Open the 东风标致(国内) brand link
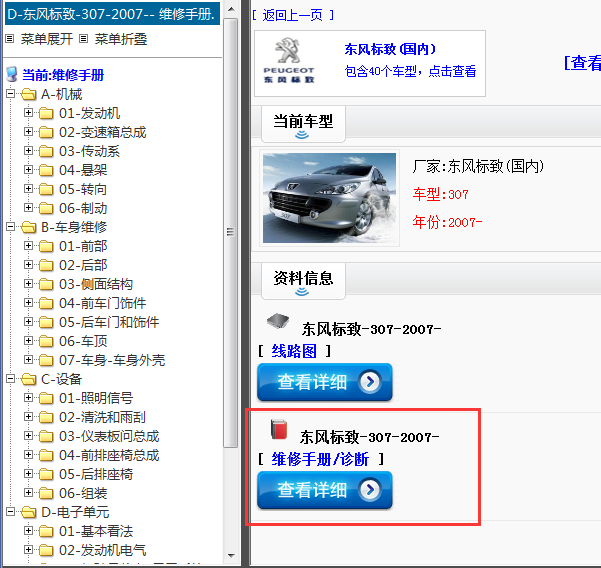Screen dimensions: 601x568 pyautogui.click(x=390, y=49)
